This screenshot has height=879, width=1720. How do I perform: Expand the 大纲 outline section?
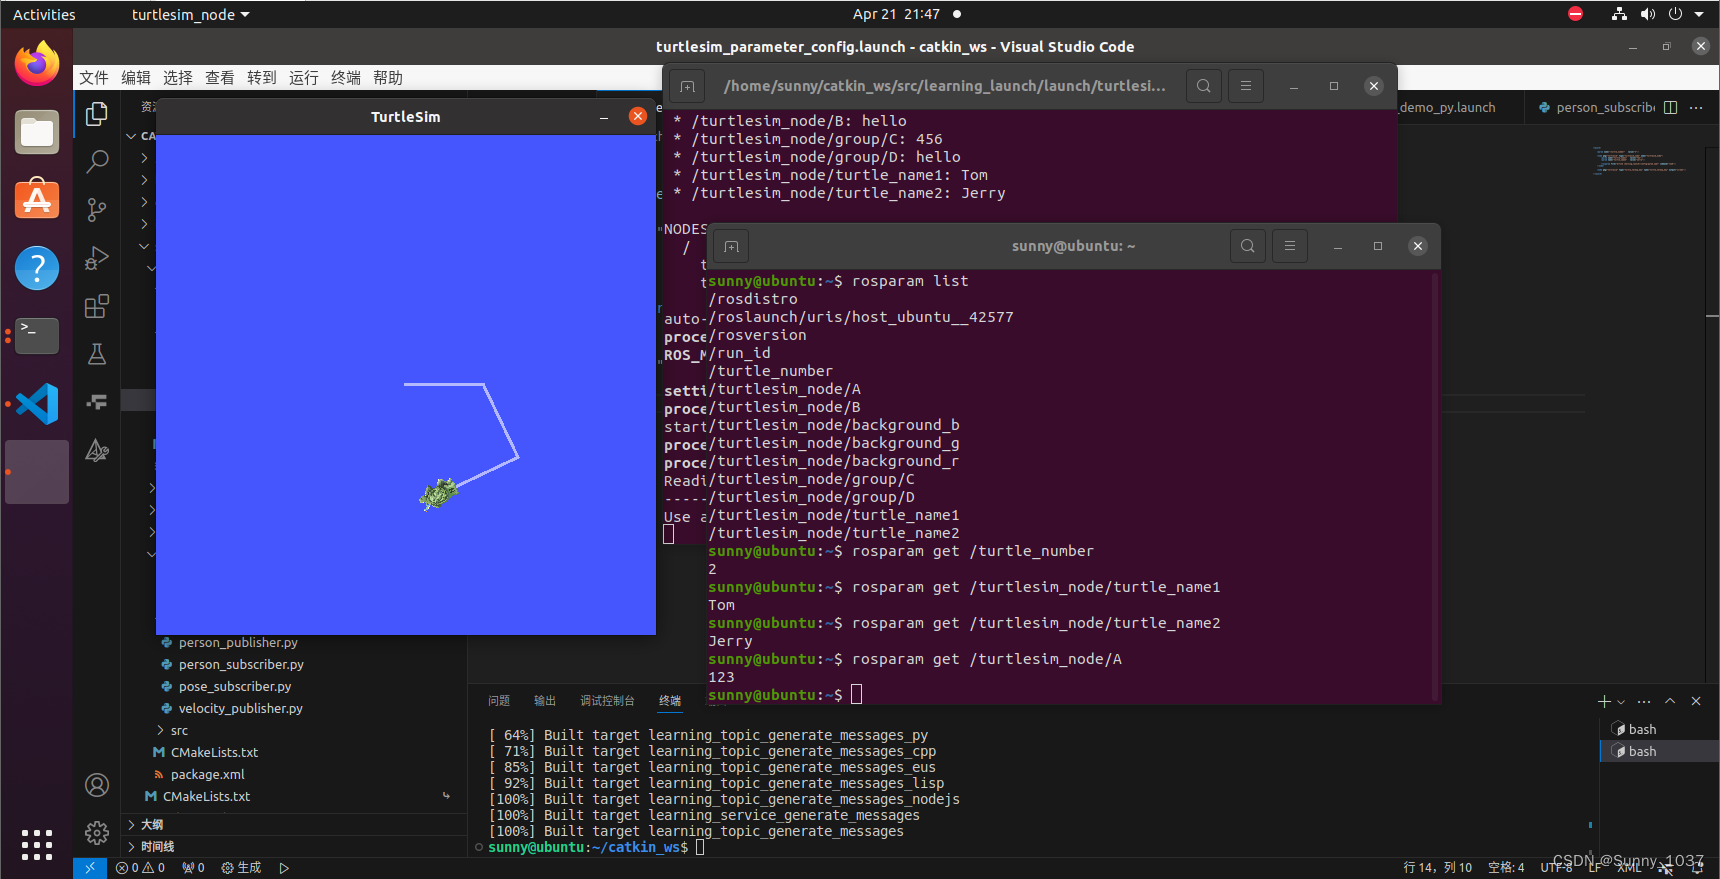click(152, 825)
